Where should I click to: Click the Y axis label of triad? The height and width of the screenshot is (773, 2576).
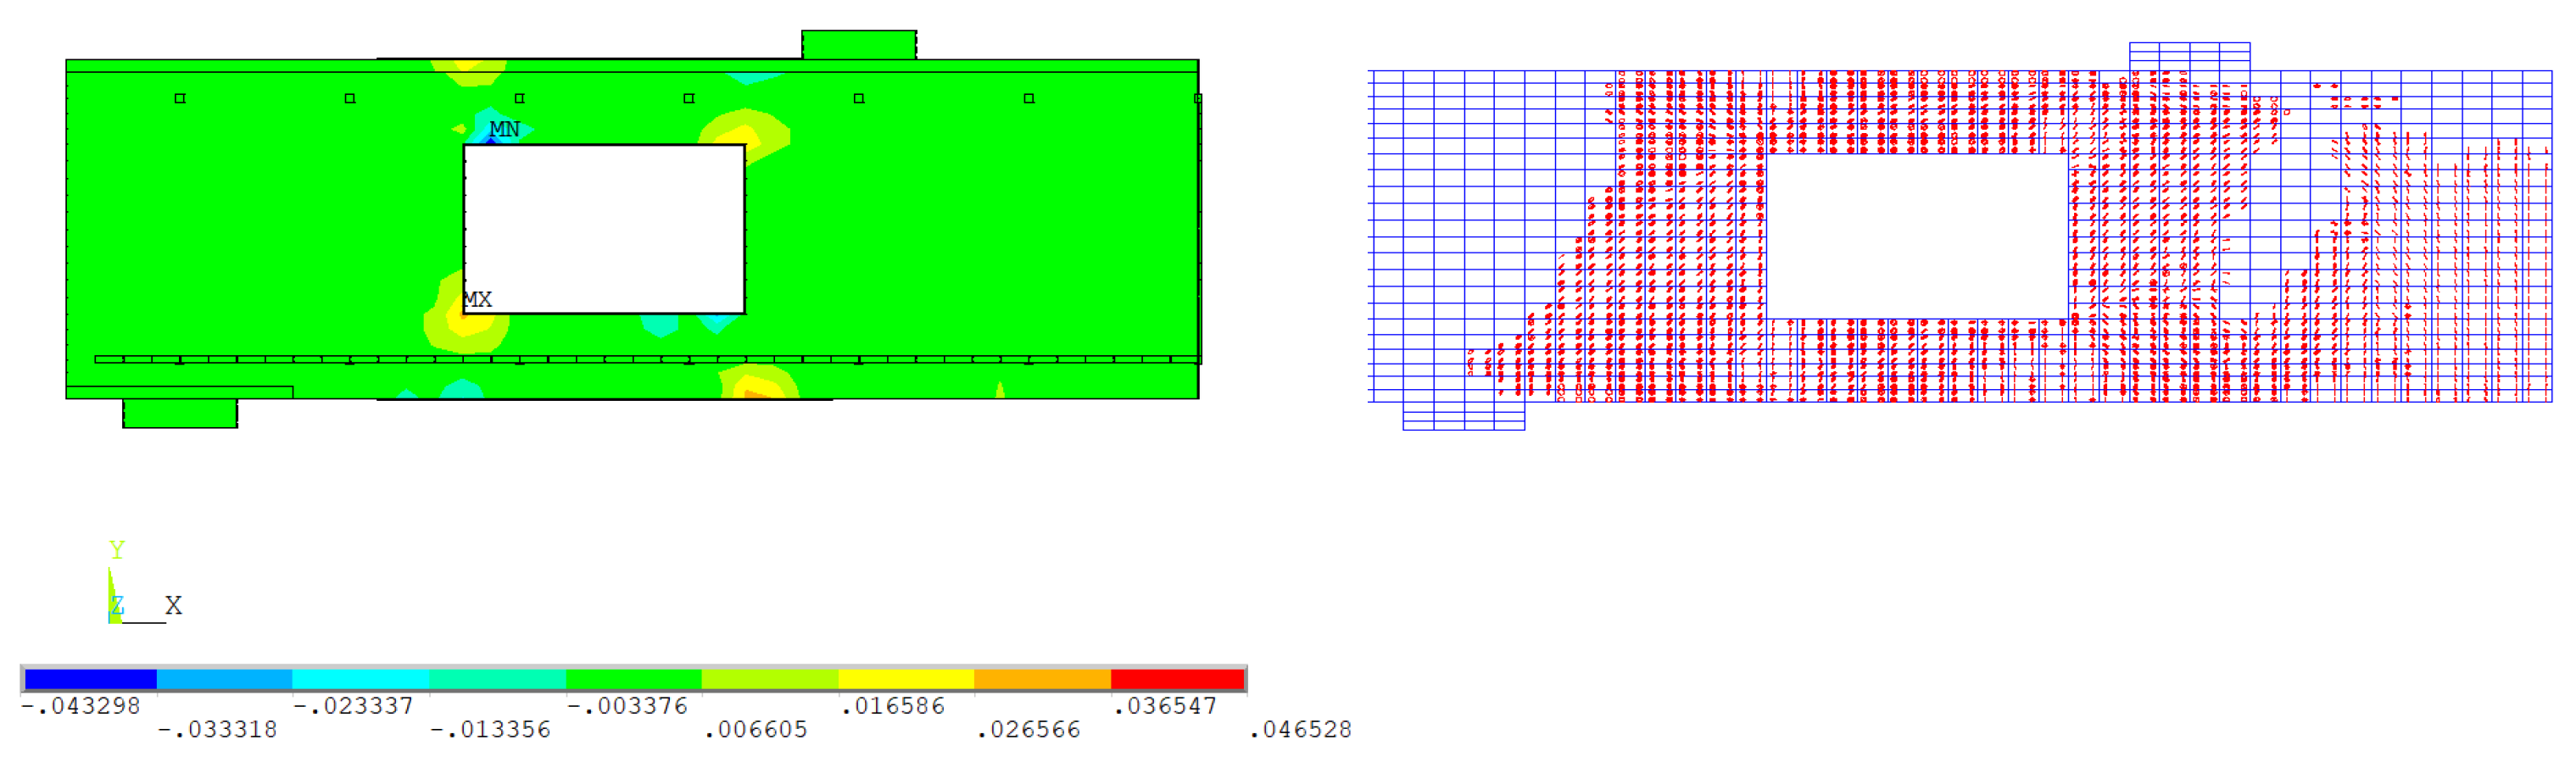[x=117, y=550]
